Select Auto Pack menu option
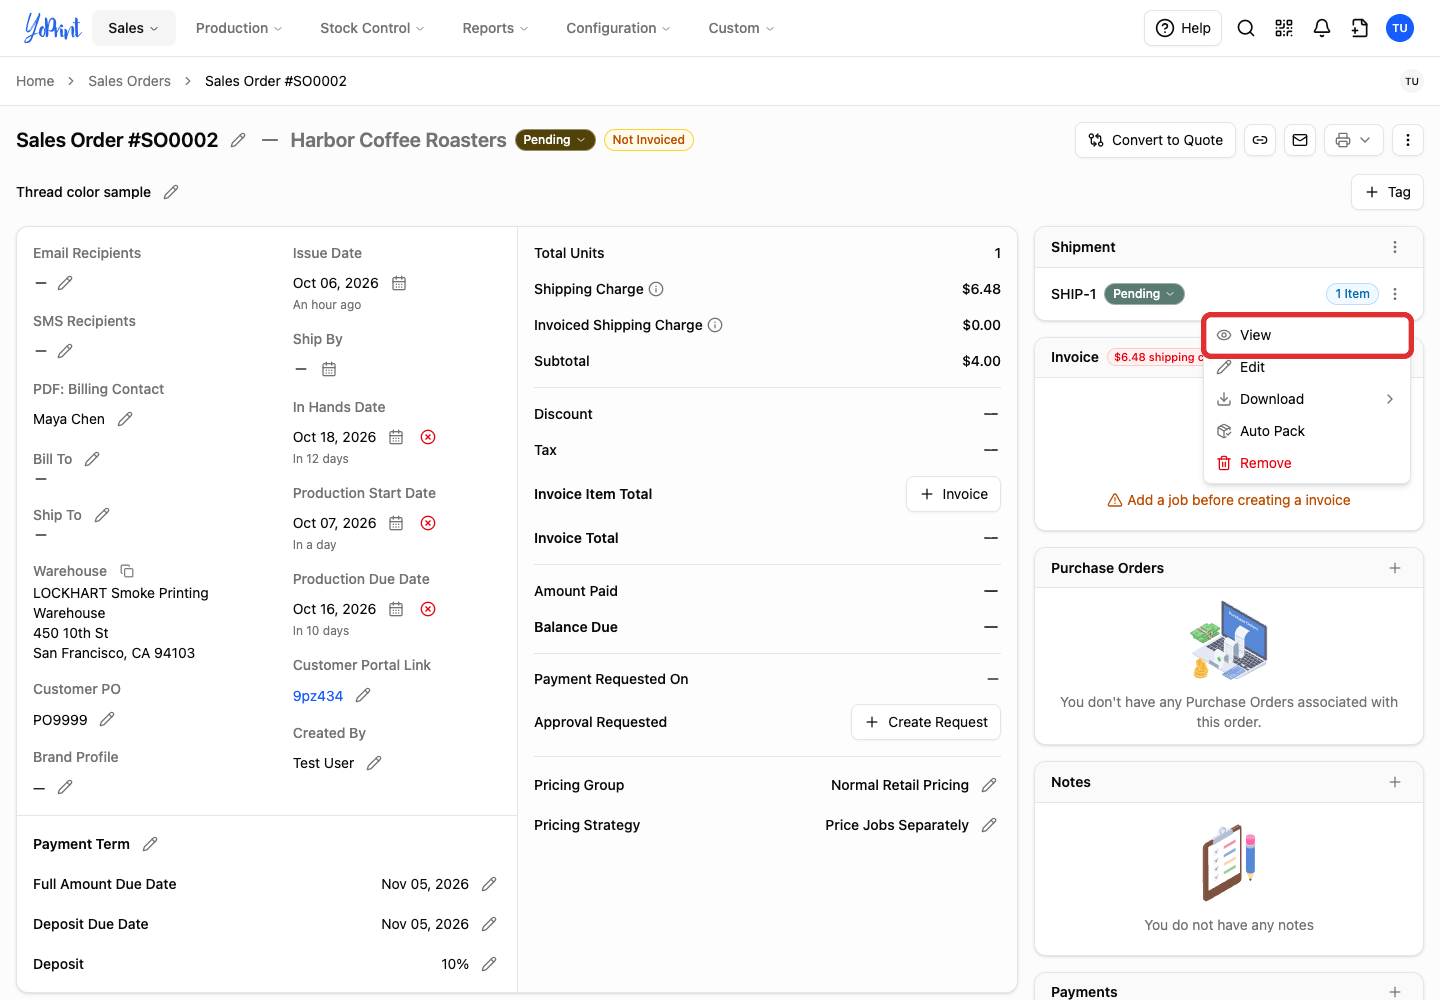Viewport: 1440px width, 1000px height. pos(1307,431)
